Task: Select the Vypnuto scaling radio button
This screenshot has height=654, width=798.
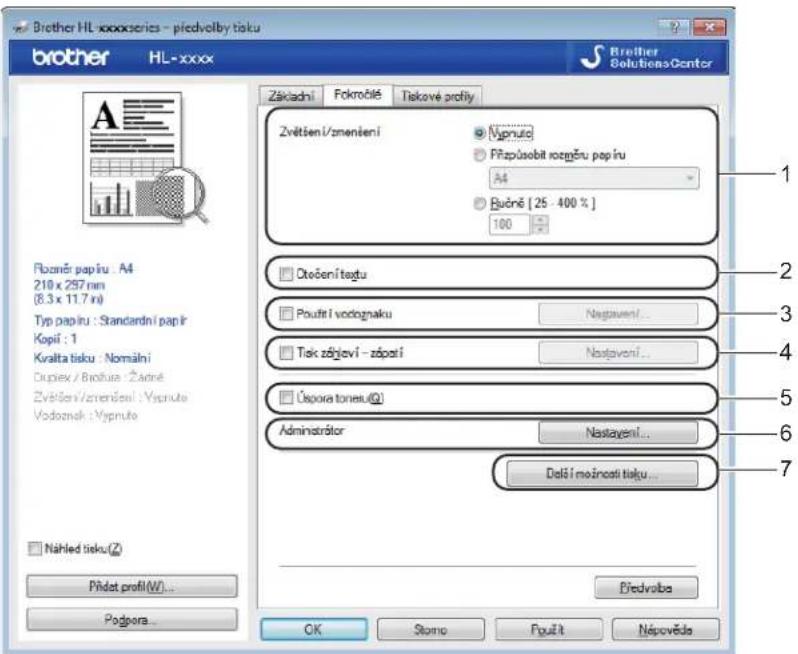Action: pos(479,133)
